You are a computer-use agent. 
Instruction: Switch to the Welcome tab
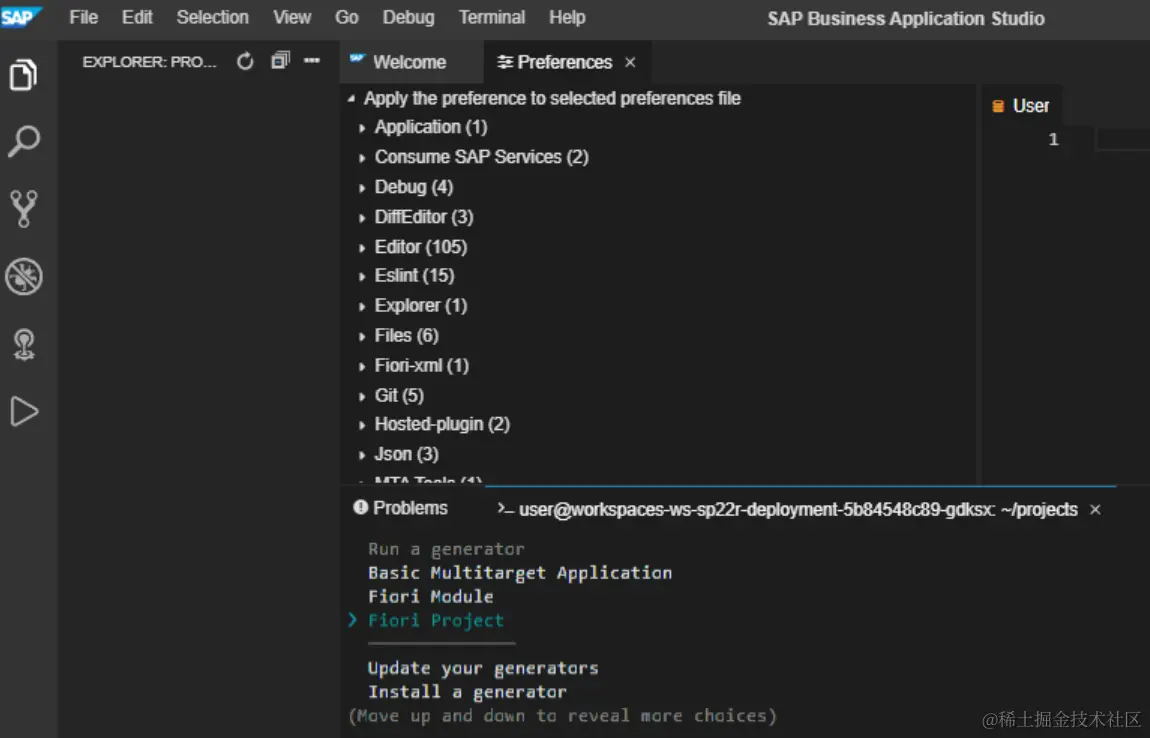point(409,62)
